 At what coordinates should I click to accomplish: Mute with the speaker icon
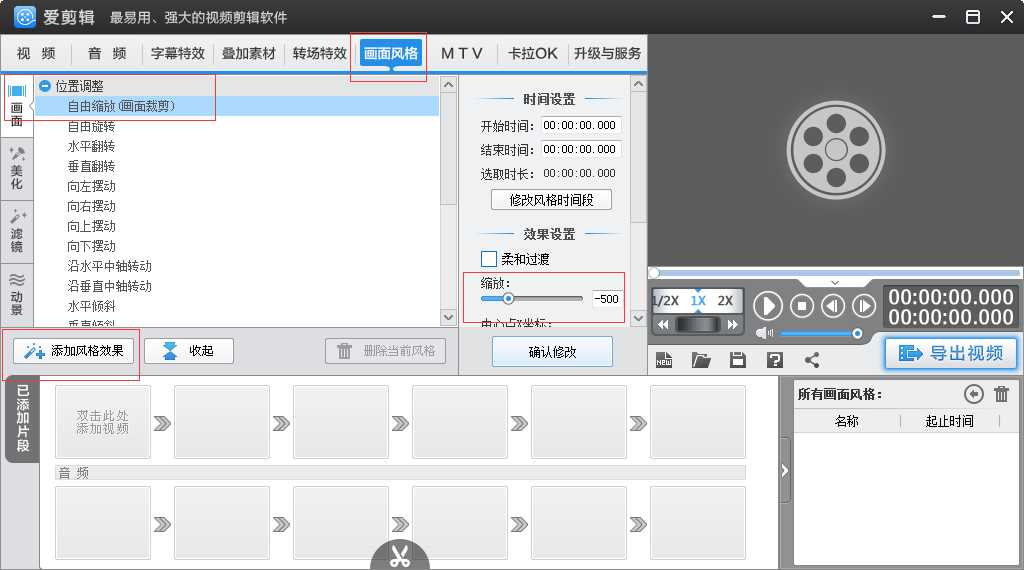pos(763,334)
